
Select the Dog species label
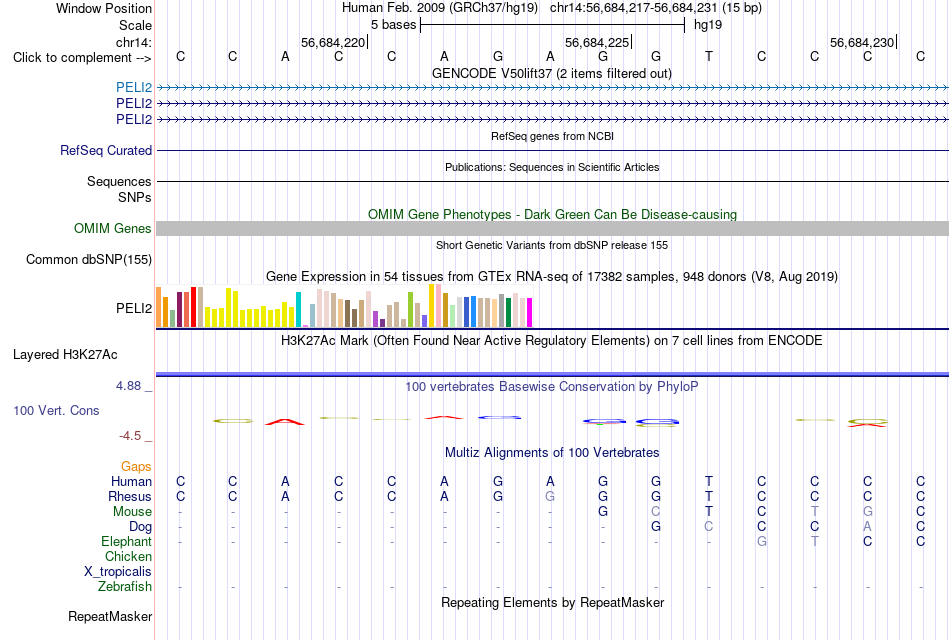141,527
